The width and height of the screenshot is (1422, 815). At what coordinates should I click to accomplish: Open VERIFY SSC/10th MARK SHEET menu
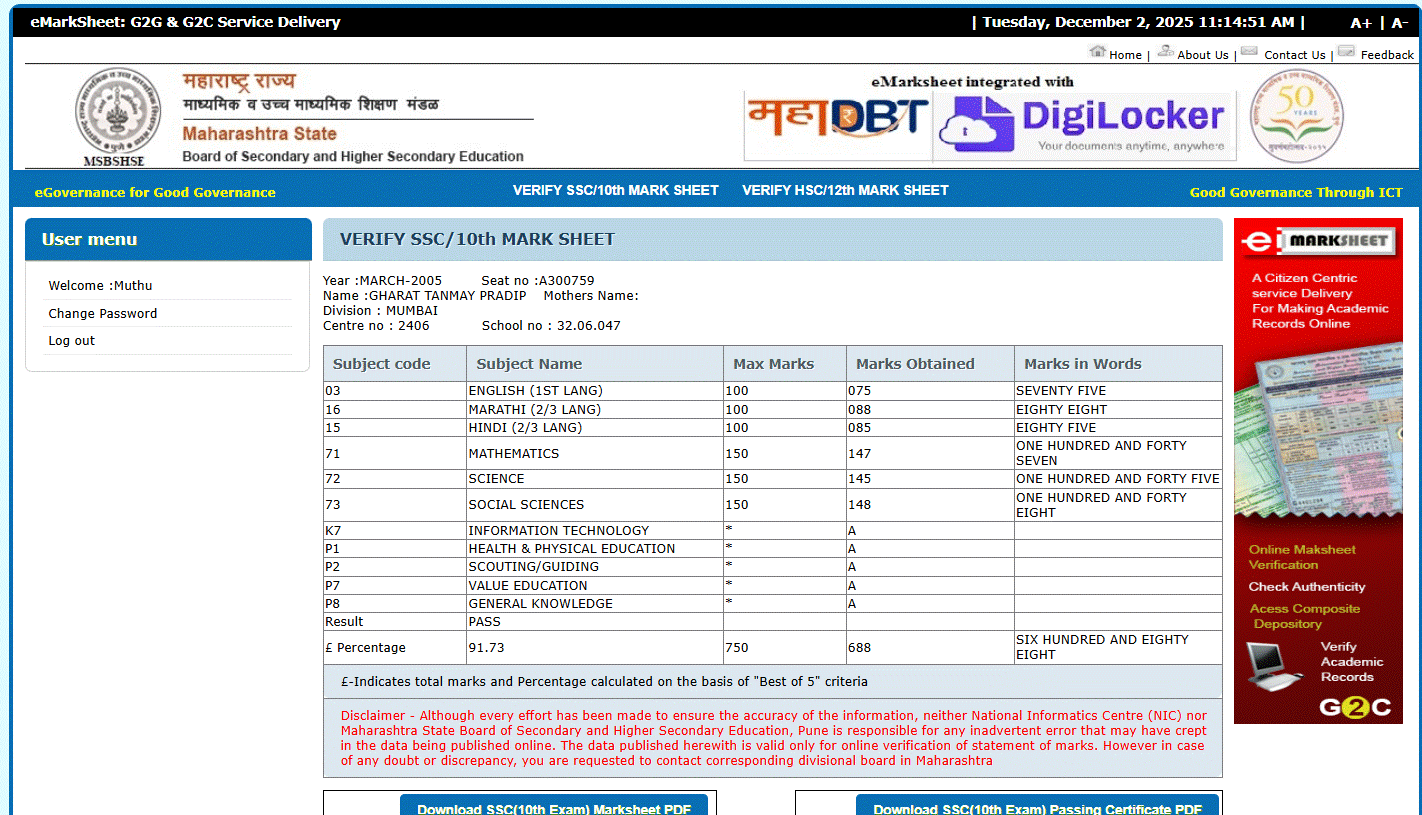tap(615, 190)
